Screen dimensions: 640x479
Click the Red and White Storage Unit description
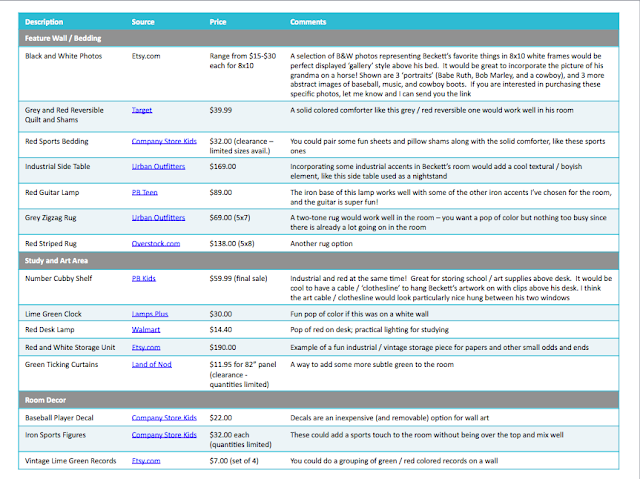[x=70, y=348]
